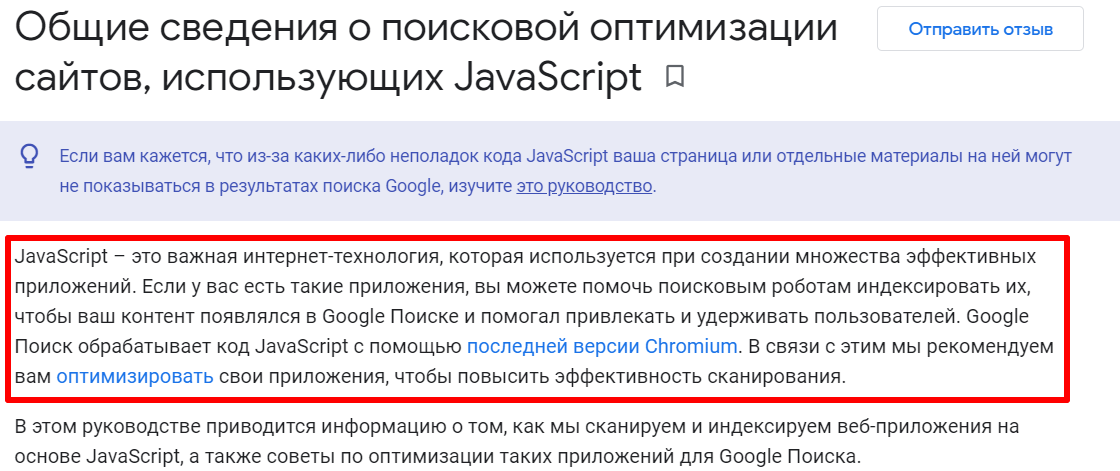Click the heading Общие сведения о поисковой оптимизации
The image size is (1120, 471).
click(427, 28)
